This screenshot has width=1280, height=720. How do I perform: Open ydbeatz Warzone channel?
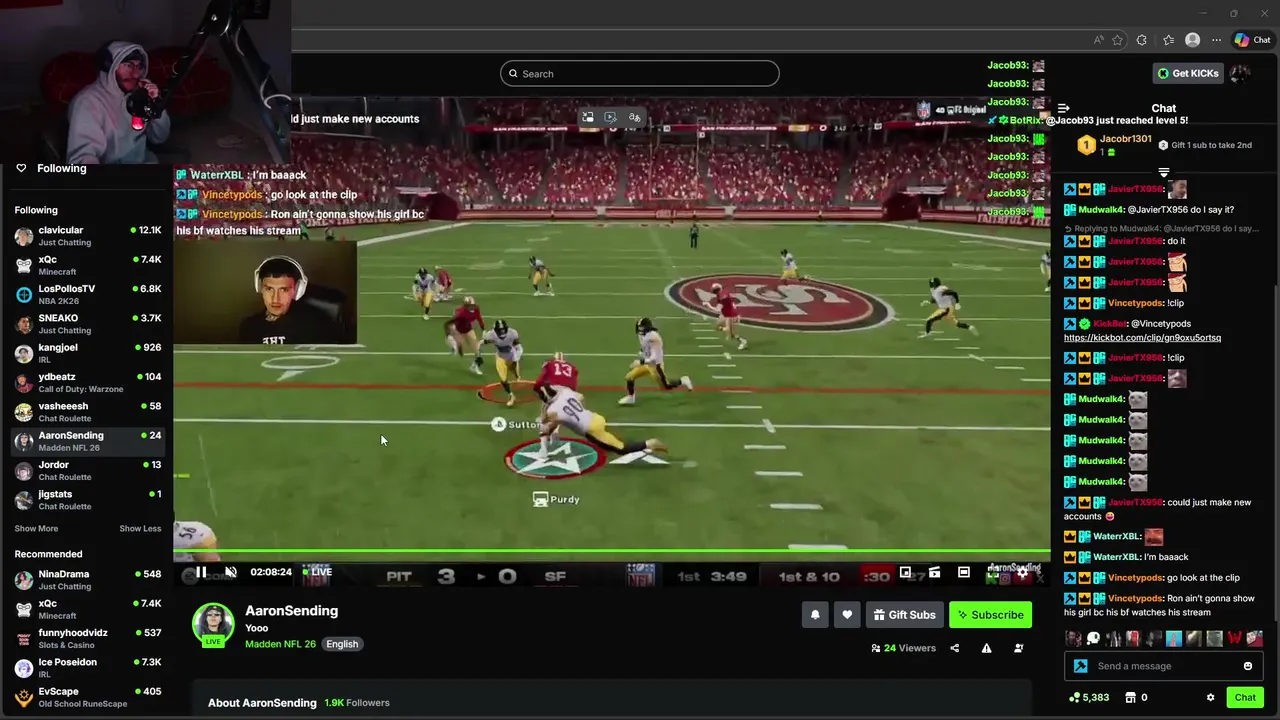click(x=87, y=382)
